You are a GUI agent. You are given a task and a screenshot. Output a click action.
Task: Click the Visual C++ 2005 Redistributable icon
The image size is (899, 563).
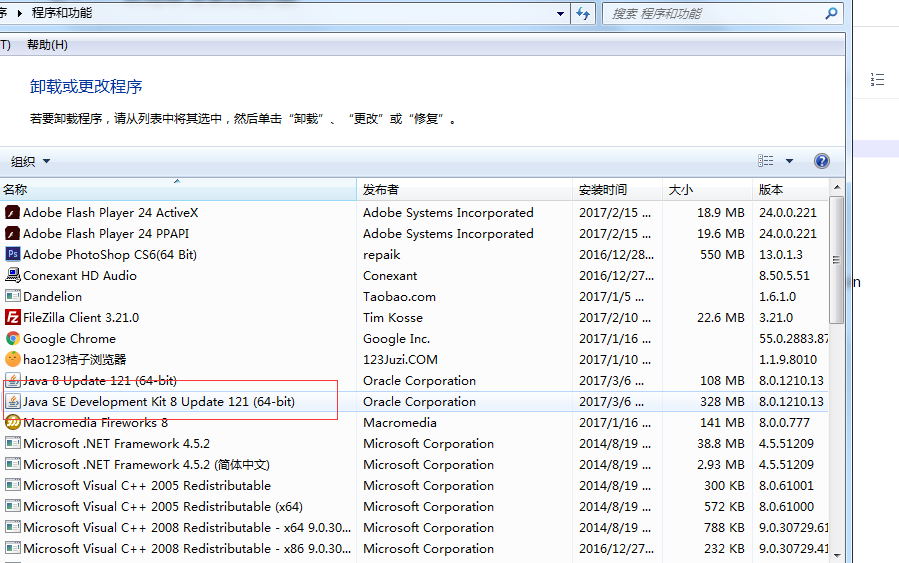click(13, 486)
